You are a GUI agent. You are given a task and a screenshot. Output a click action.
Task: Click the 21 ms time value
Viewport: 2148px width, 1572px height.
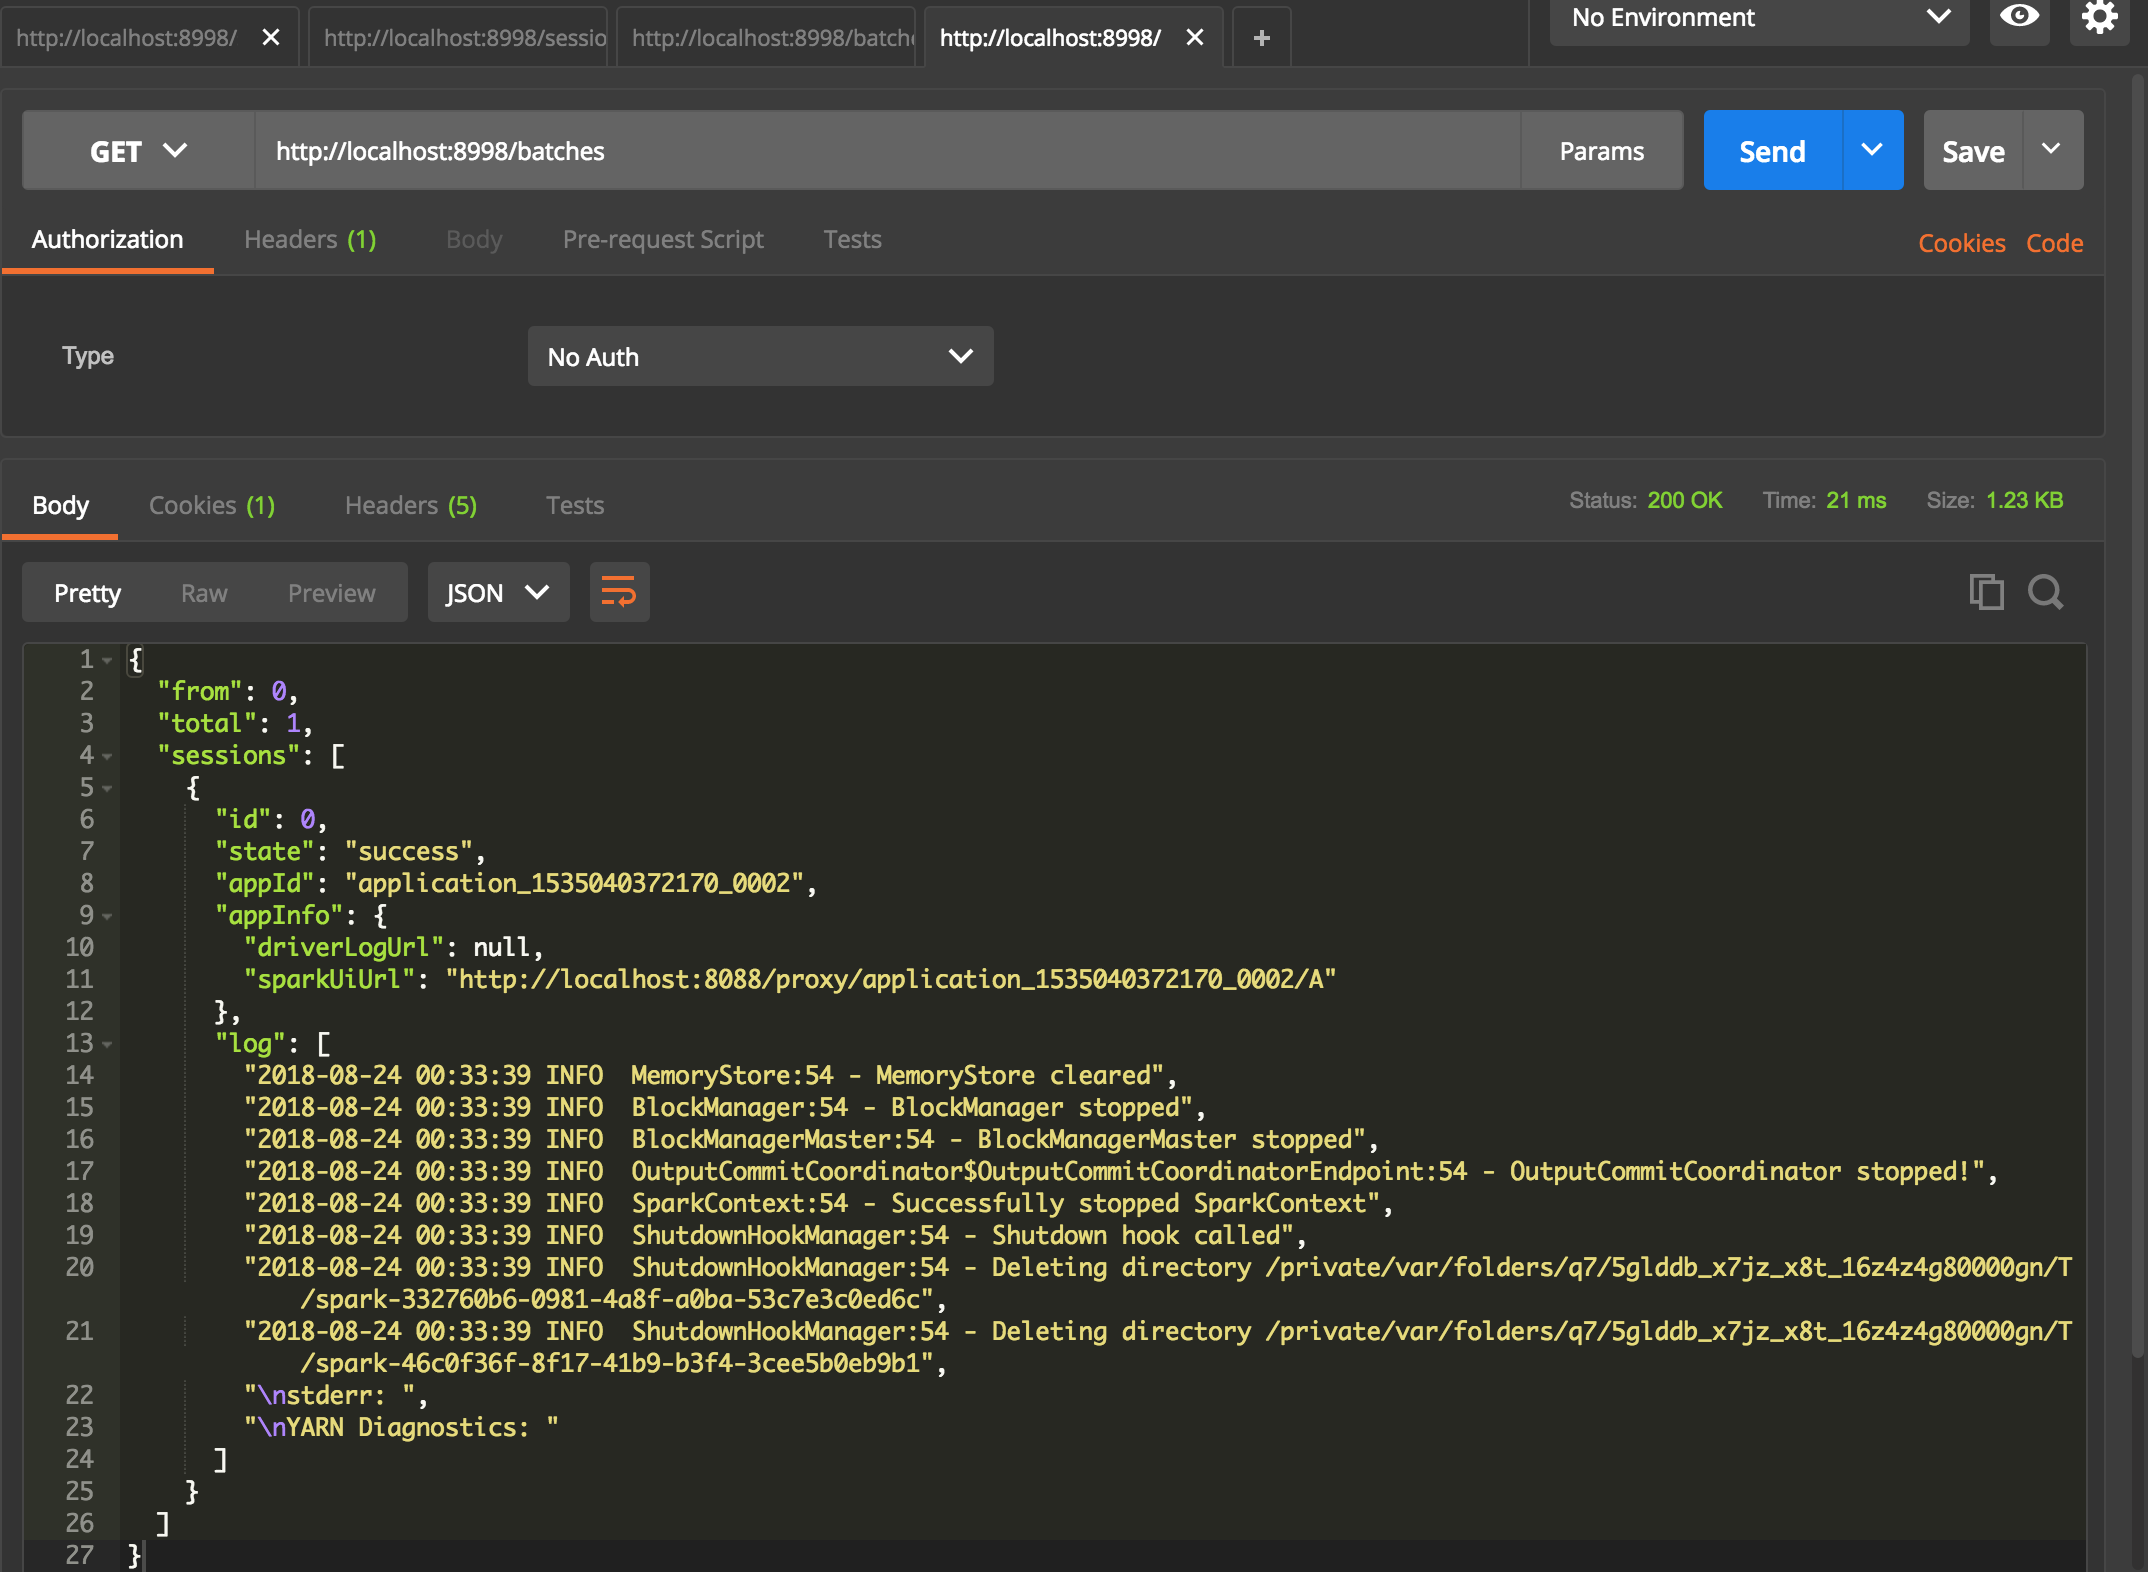pos(1856,500)
